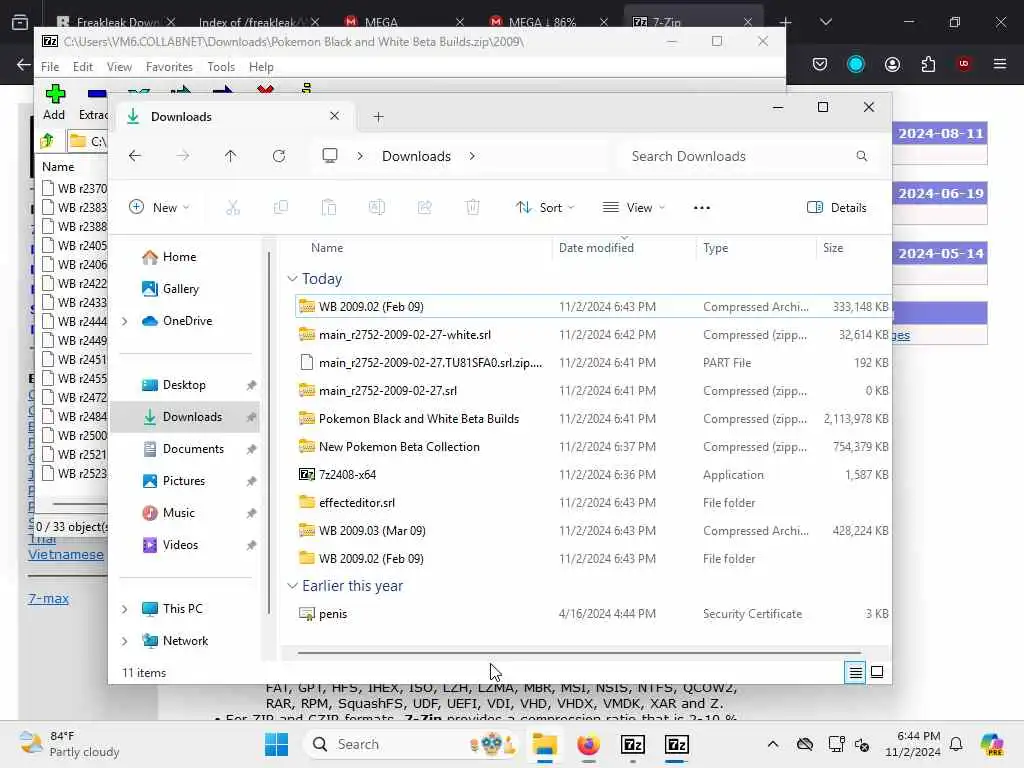This screenshot has width=1024, height=768.
Task: Click the 7-Zip up-folder icon
Action: pyautogui.click(x=47, y=141)
